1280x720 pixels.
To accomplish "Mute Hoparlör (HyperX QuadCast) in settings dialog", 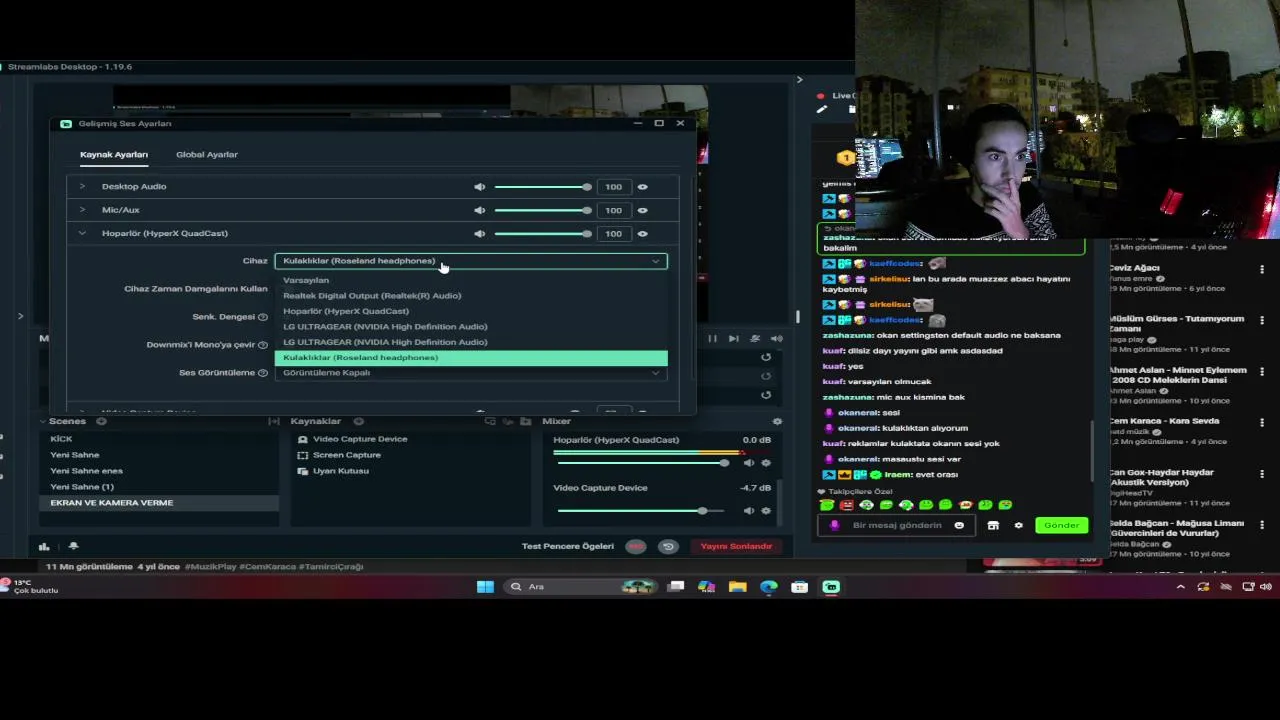I will coord(479,234).
